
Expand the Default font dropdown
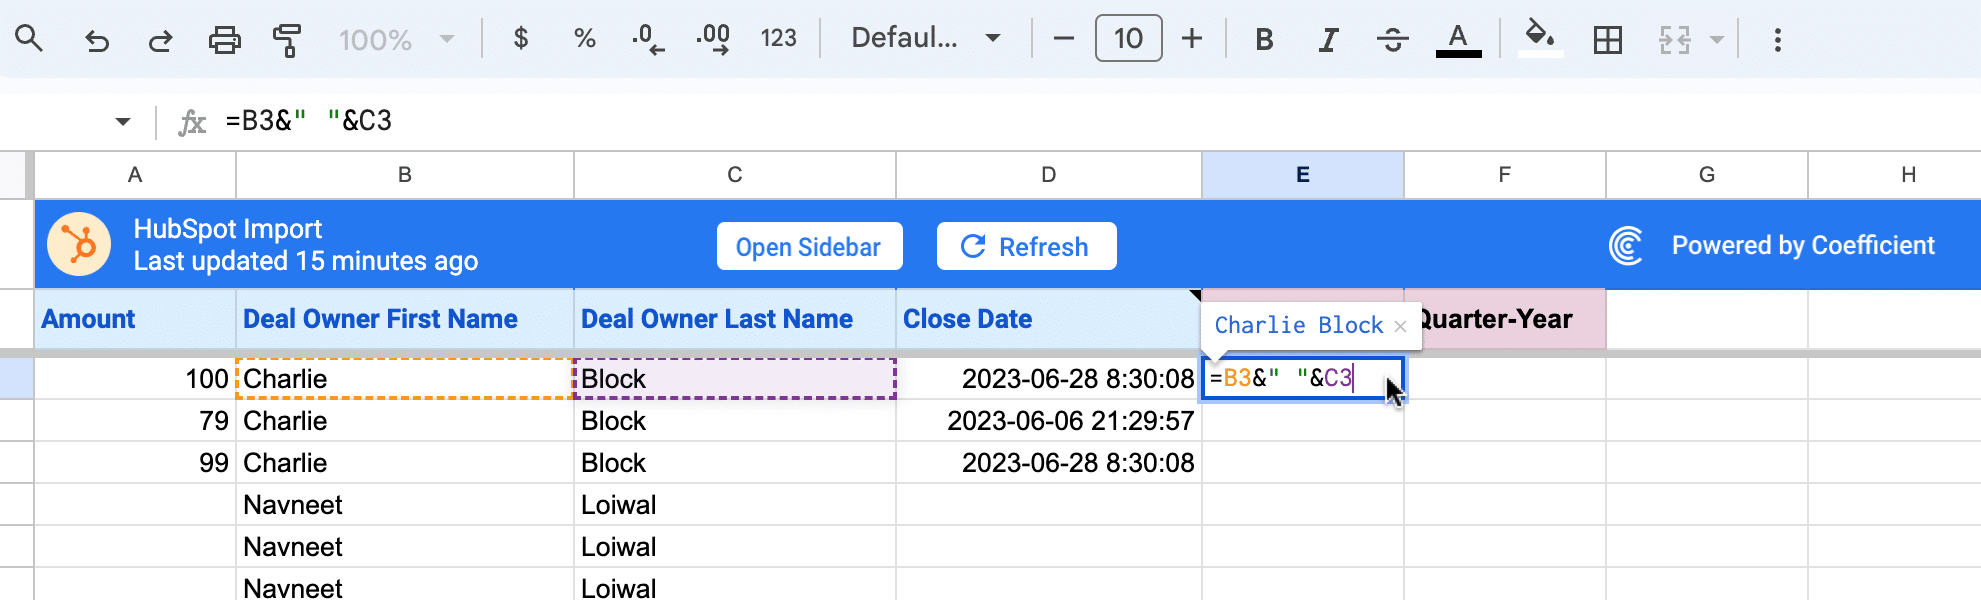tap(925, 39)
